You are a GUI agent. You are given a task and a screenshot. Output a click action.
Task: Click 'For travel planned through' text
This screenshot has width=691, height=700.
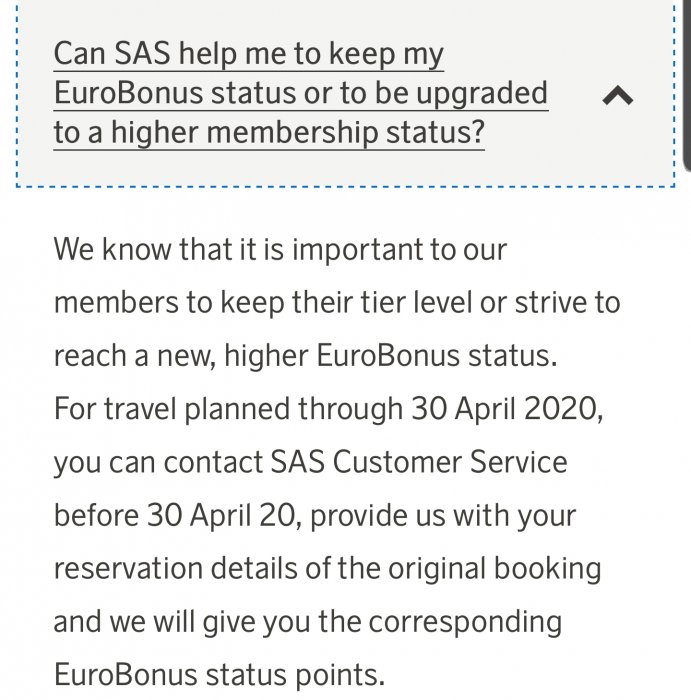tap(227, 409)
